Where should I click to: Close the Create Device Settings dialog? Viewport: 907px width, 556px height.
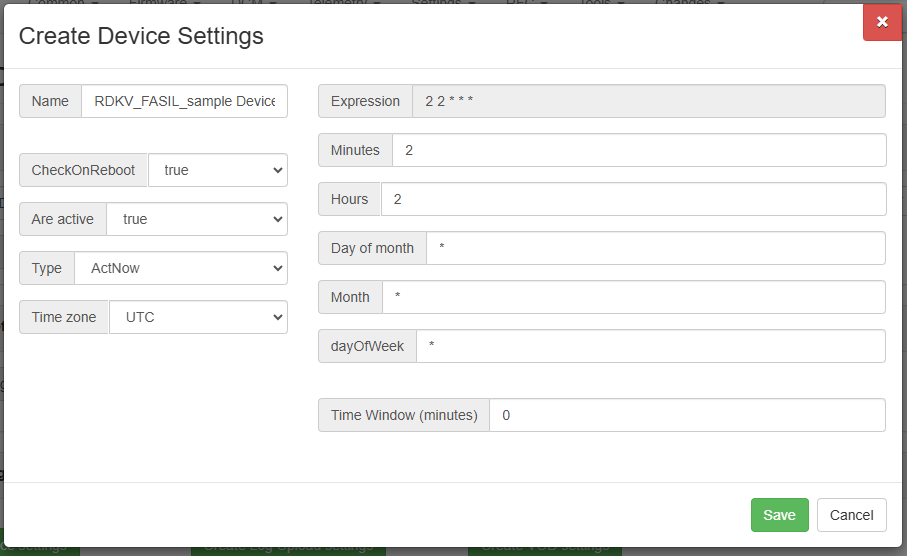pos(881,22)
